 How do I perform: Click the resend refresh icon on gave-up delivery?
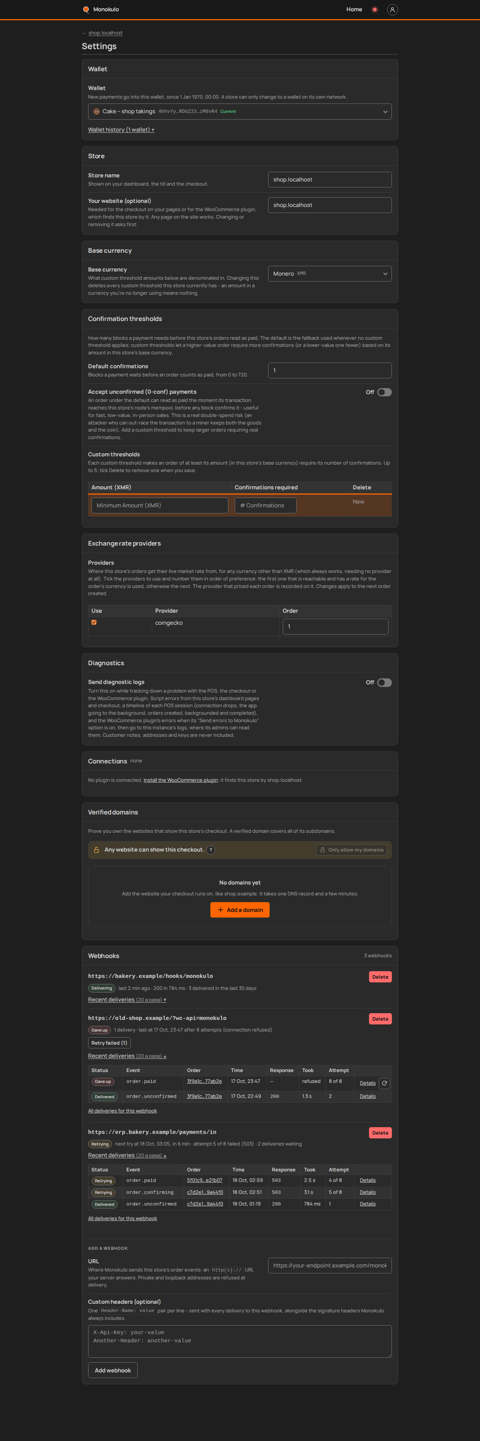[384, 1083]
